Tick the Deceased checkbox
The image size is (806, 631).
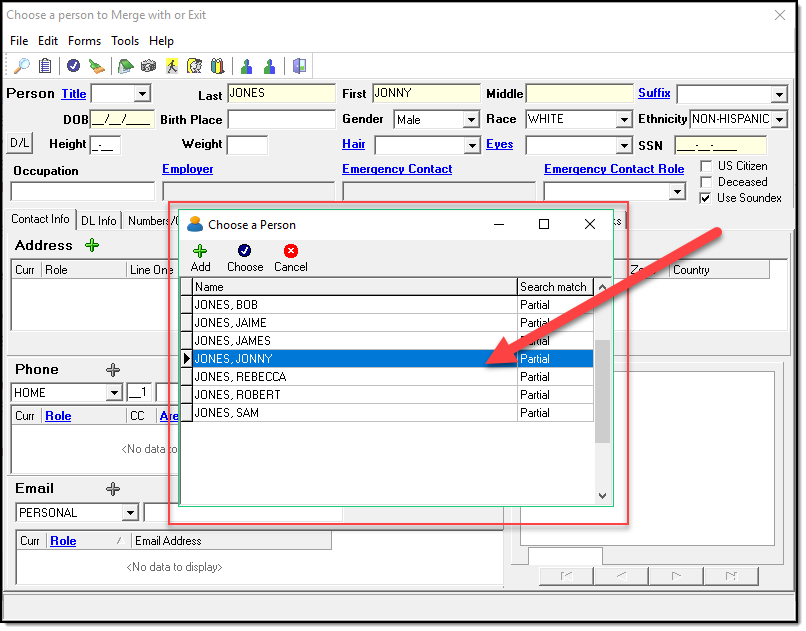[706, 182]
